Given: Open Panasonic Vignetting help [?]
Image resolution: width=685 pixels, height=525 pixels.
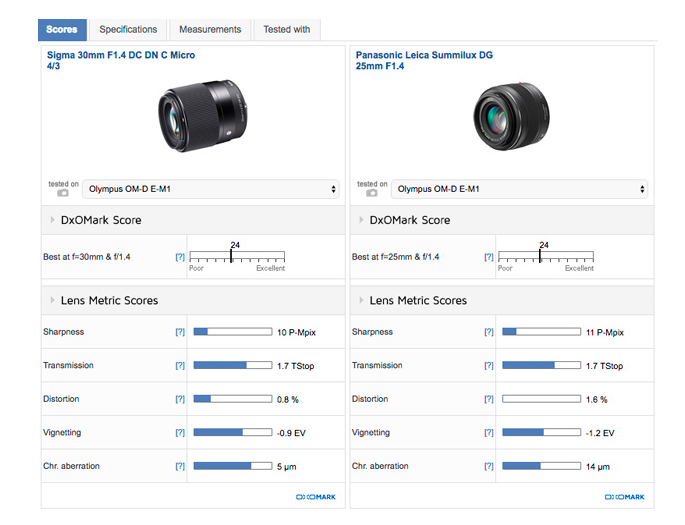Looking at the screenshot, I should pos(489,433).
